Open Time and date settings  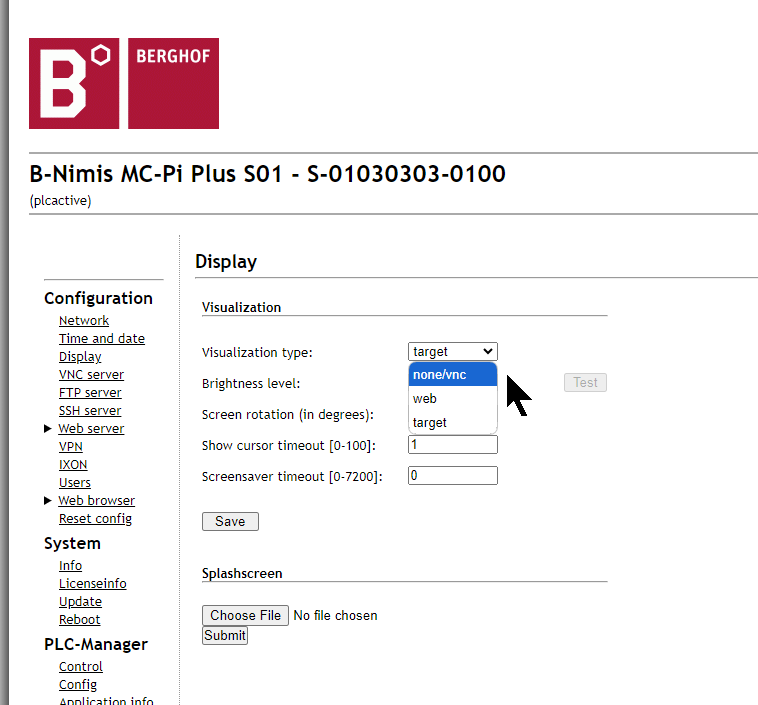click(102, 338)
